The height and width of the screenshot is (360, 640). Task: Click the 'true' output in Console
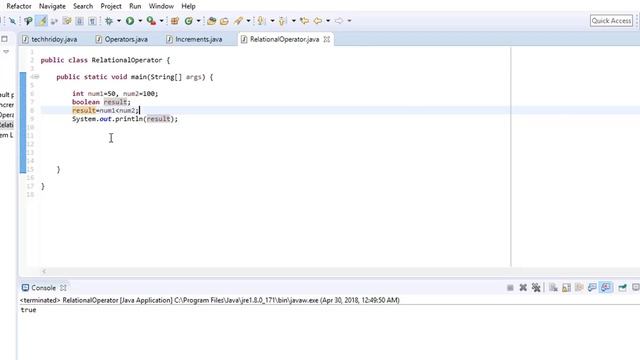coord(29,310)
